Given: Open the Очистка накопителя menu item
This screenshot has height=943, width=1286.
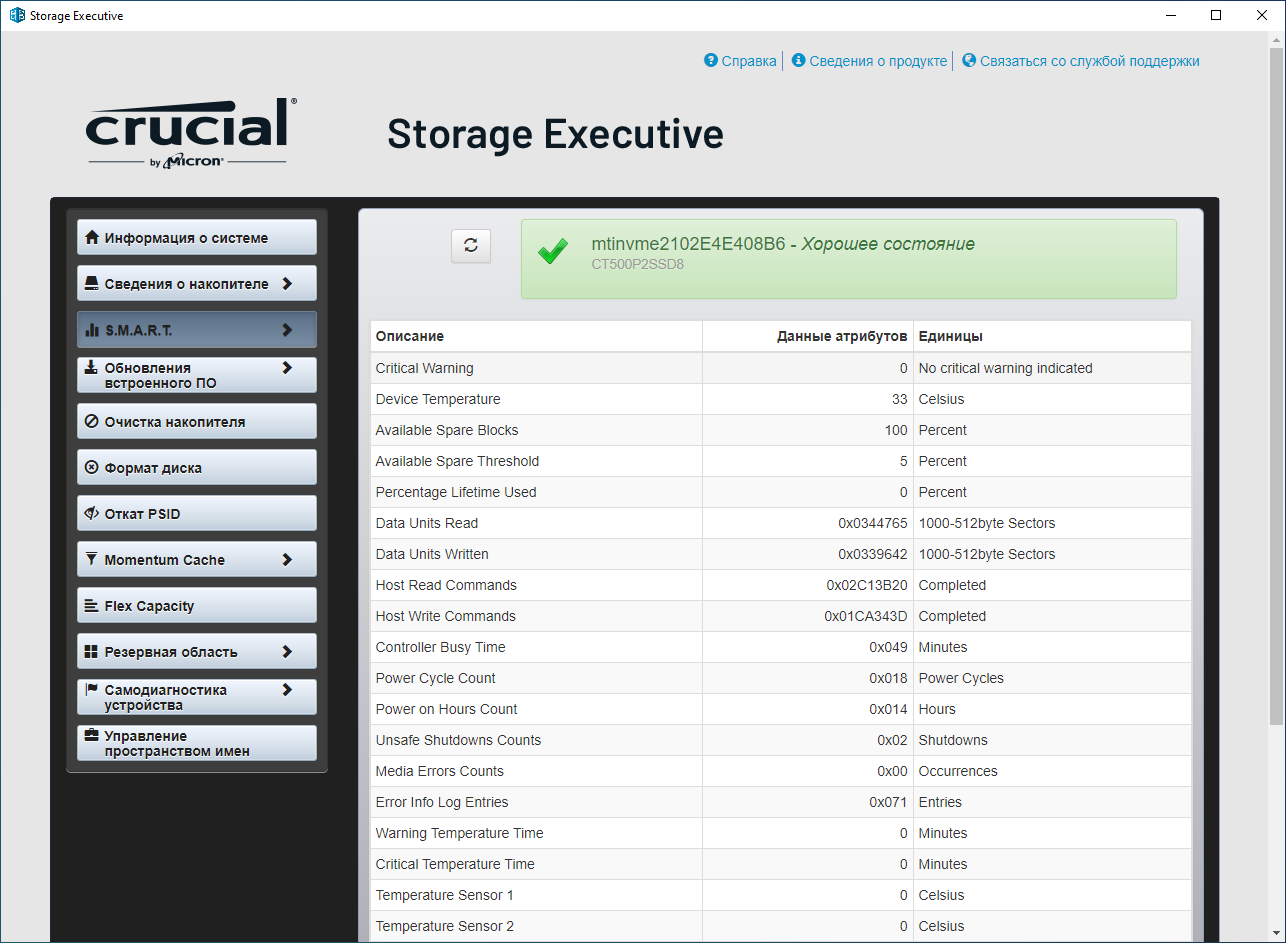Looking at the screenshot, I should coord(197,422).
